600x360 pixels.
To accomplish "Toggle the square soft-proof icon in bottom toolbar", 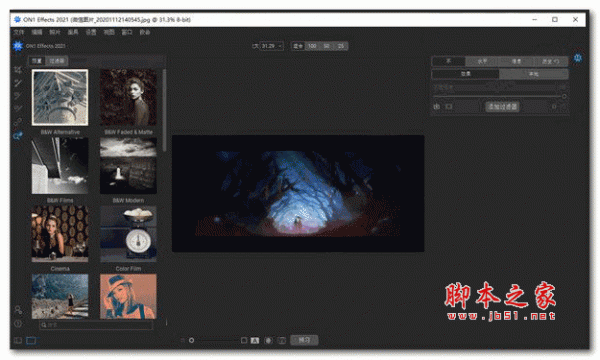I will point(244,340).
